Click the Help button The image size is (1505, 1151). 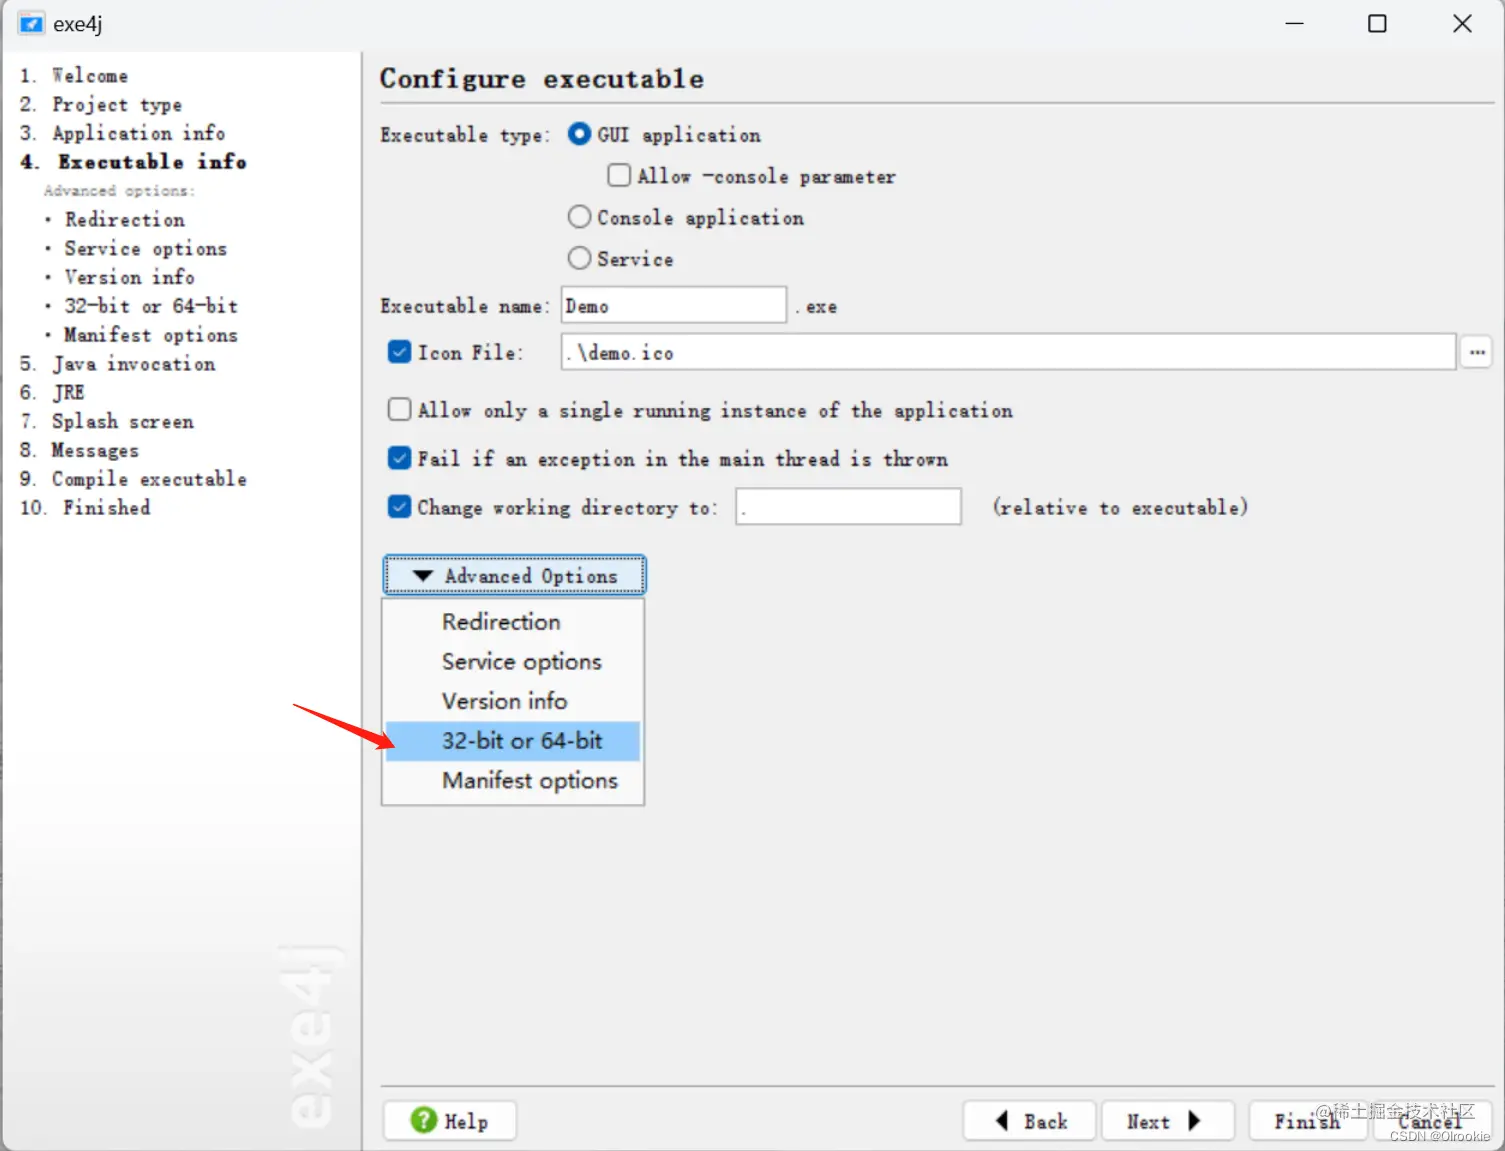click(x=450, y=1121)
